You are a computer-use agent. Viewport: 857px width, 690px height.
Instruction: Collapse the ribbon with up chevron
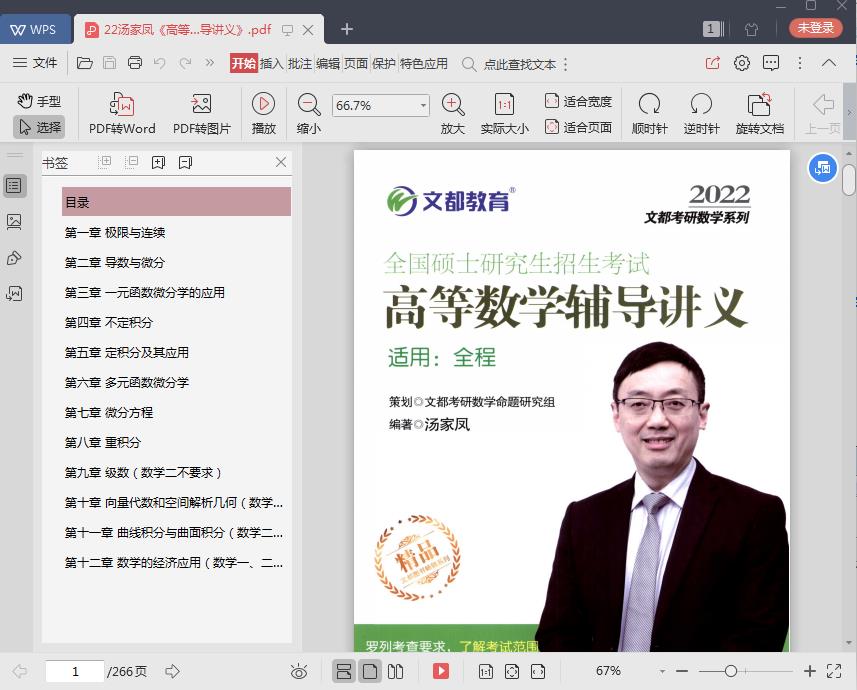829,63
